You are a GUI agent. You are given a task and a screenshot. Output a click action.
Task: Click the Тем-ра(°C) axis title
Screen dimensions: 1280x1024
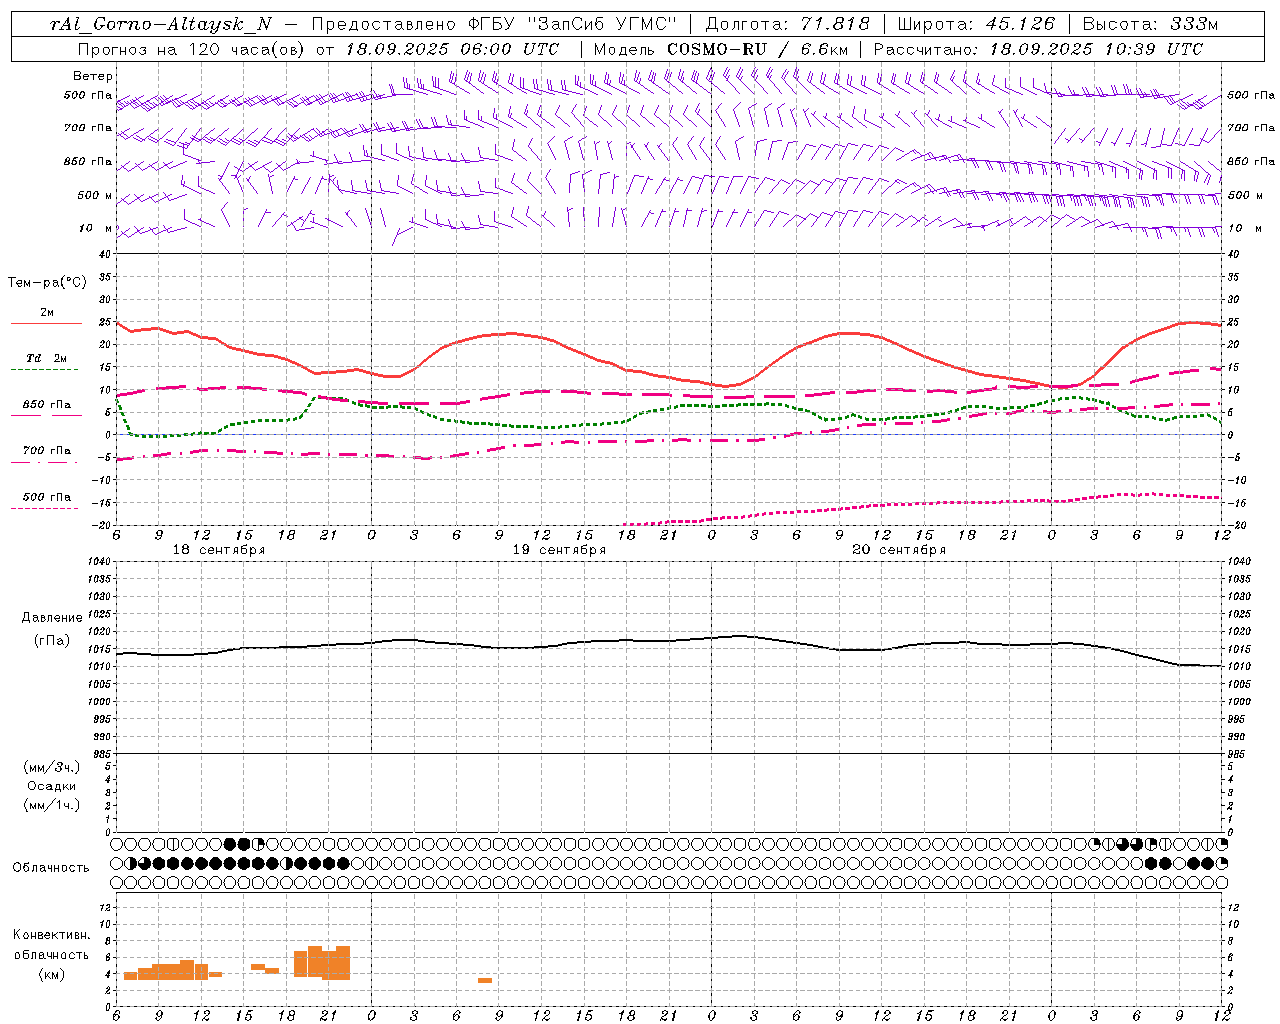(x=47, y=283)
